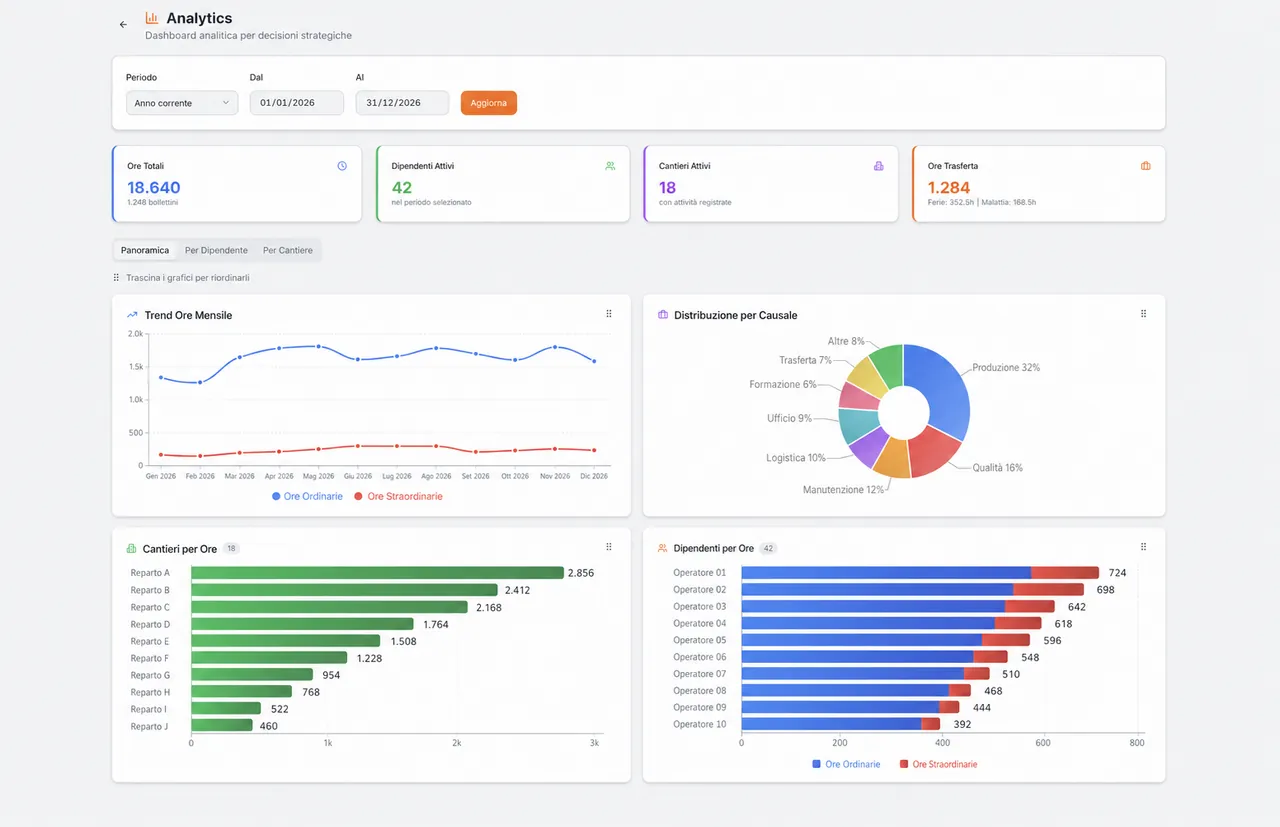The width and height of the screenshot is (1280, 827).
Task: Click the Reparto B bar
Action: (x=344, y=590)
